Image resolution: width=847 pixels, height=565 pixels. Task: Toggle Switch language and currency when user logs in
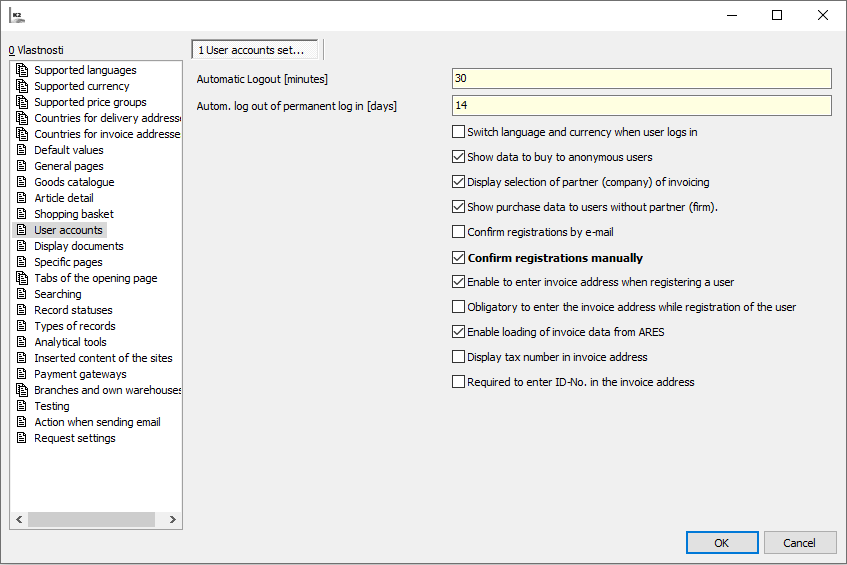[459, 132]
